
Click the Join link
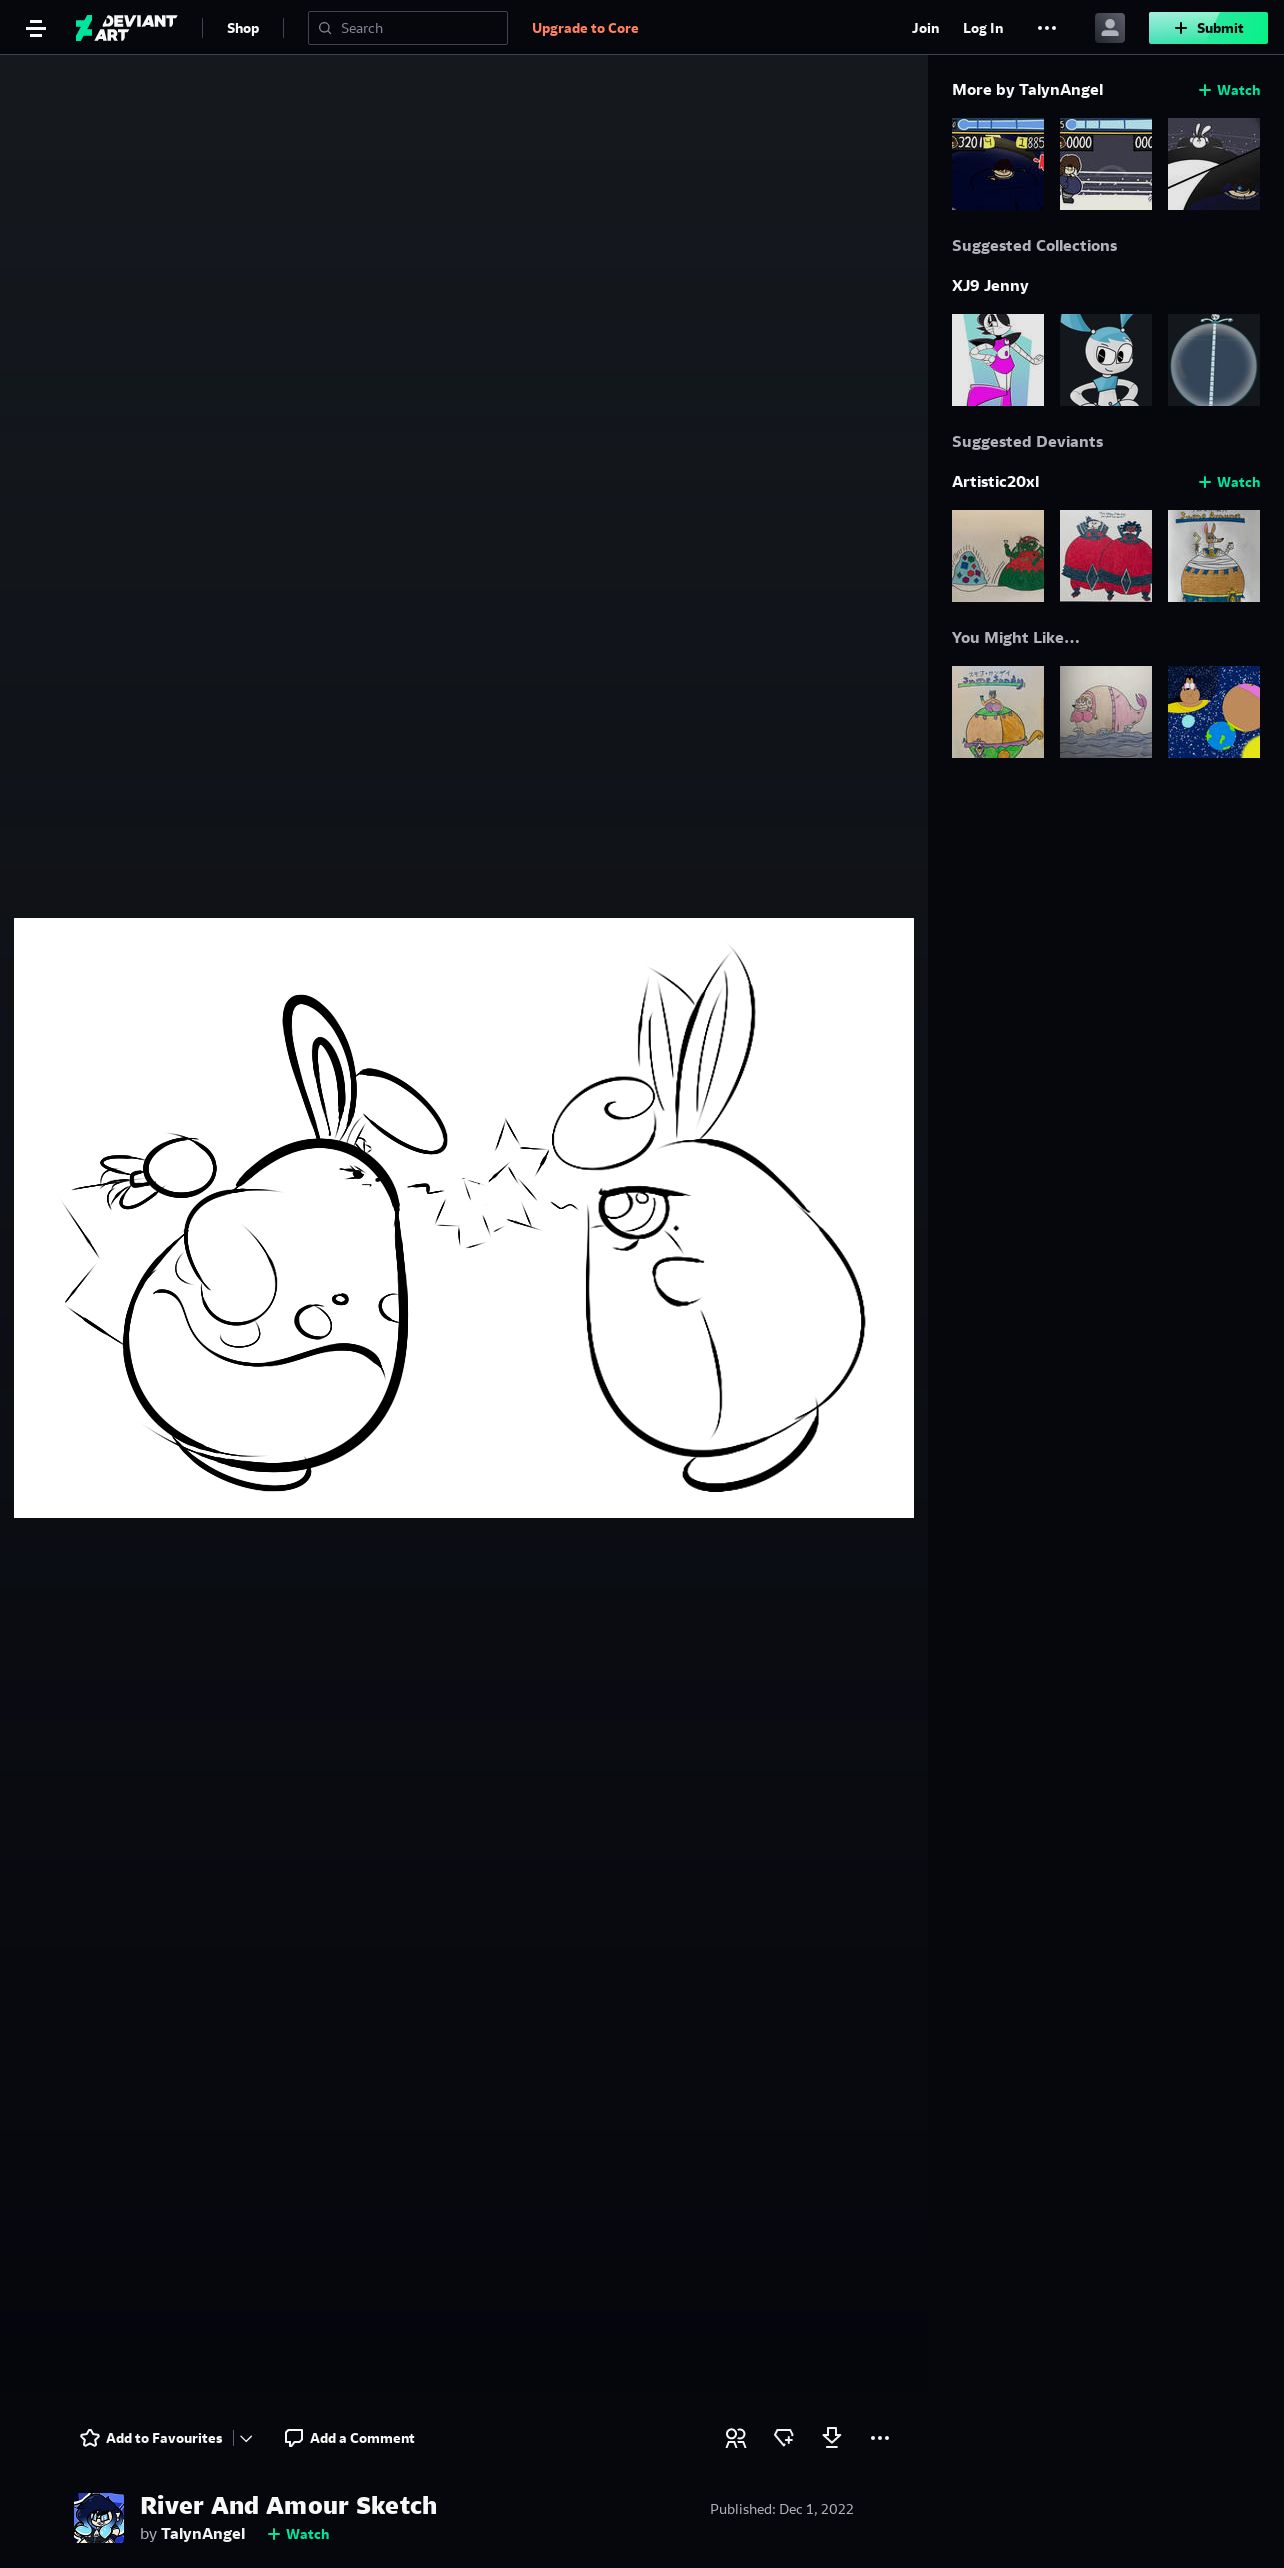[925, 28]
